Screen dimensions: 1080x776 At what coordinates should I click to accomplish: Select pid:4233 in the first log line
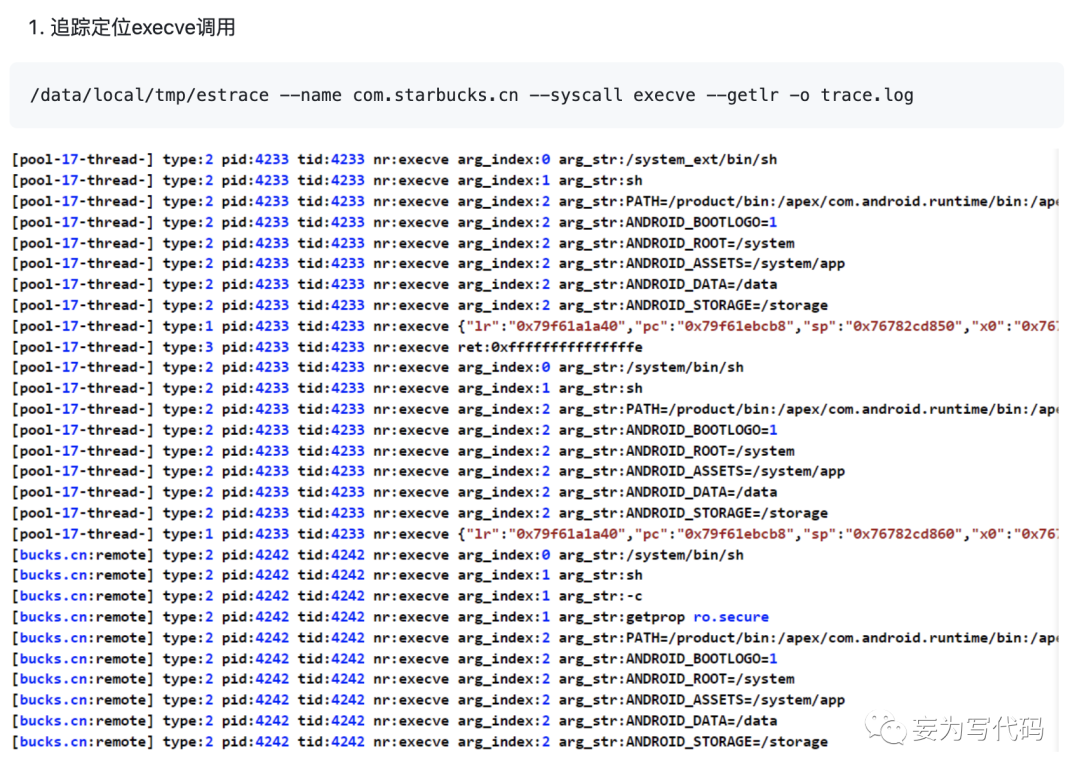(x=256, y=159)
